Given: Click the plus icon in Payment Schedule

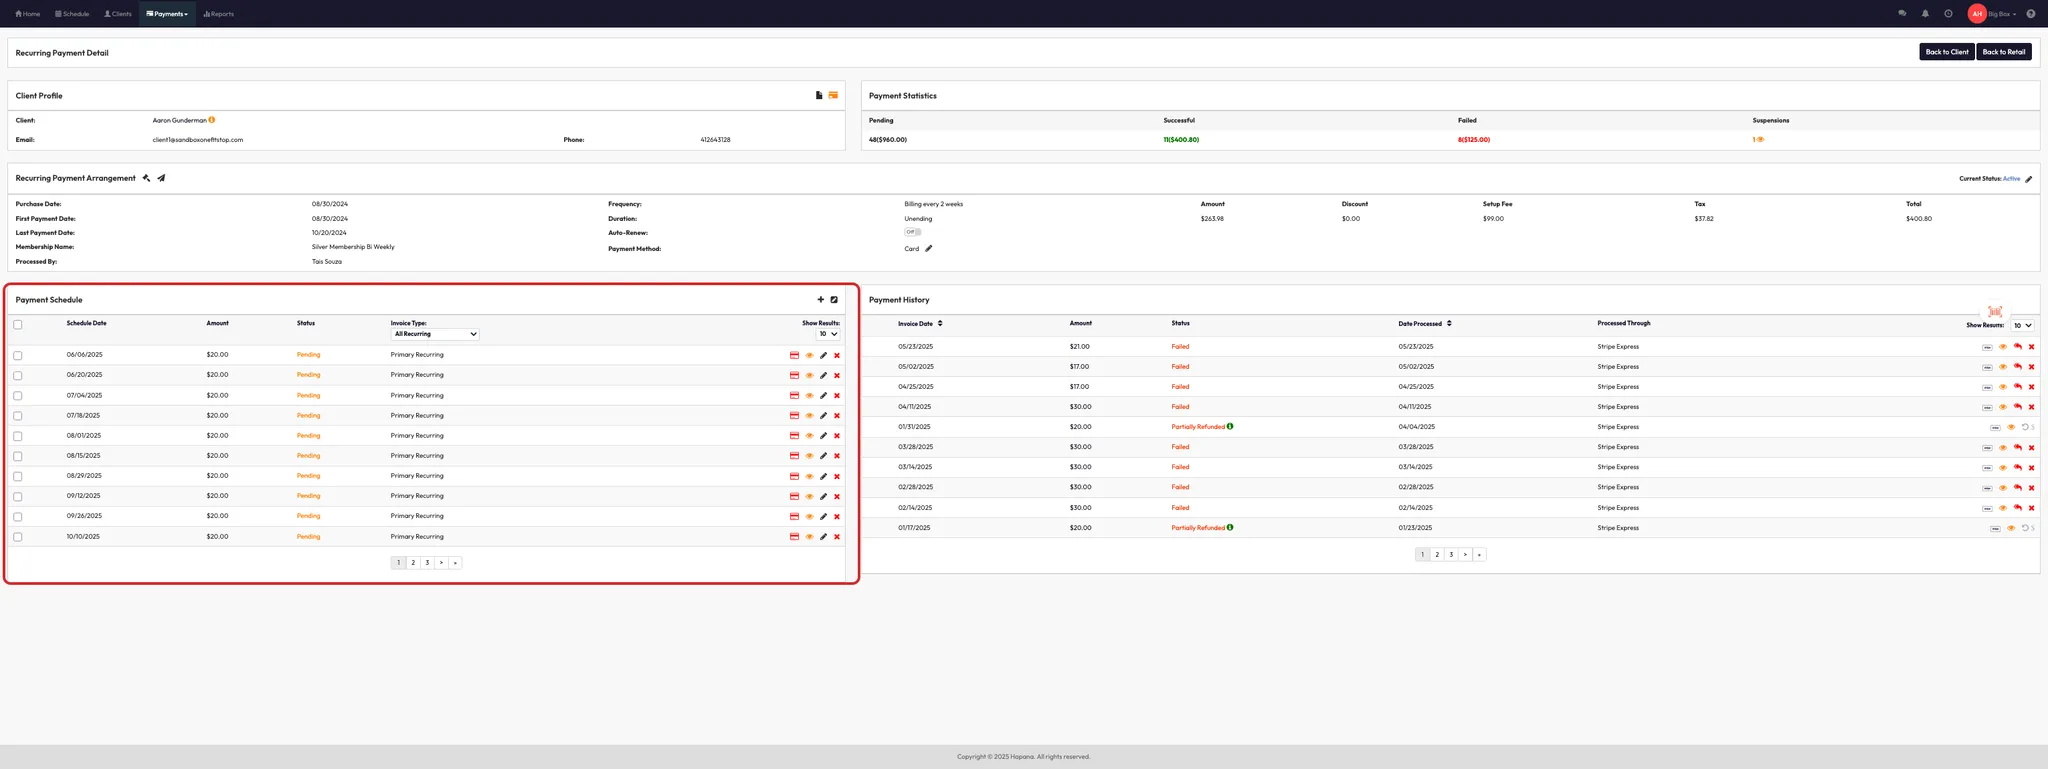Looking at the screenshot, I should tap(820, 300).
